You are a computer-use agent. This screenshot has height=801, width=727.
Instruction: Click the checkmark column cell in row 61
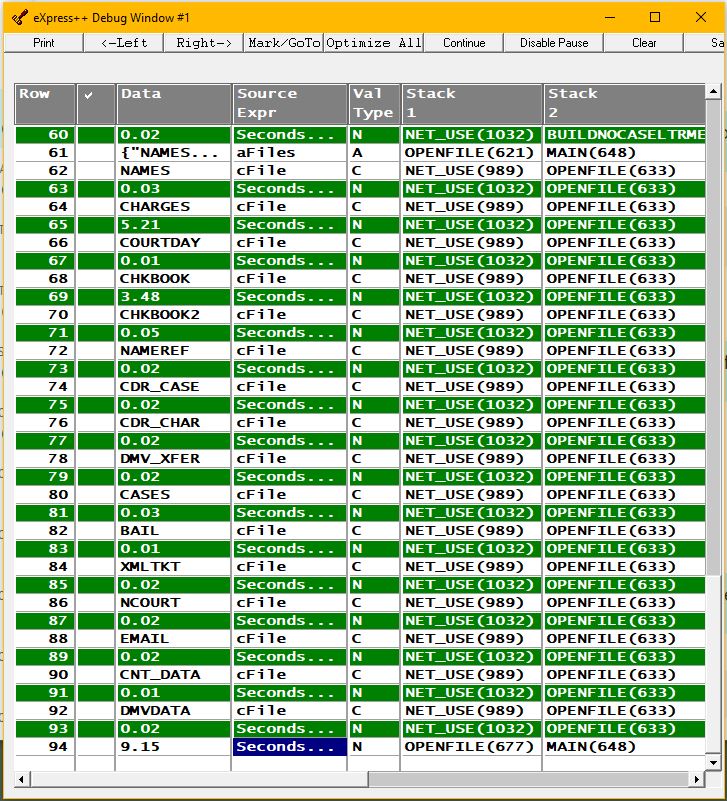[x=96, y=153]
